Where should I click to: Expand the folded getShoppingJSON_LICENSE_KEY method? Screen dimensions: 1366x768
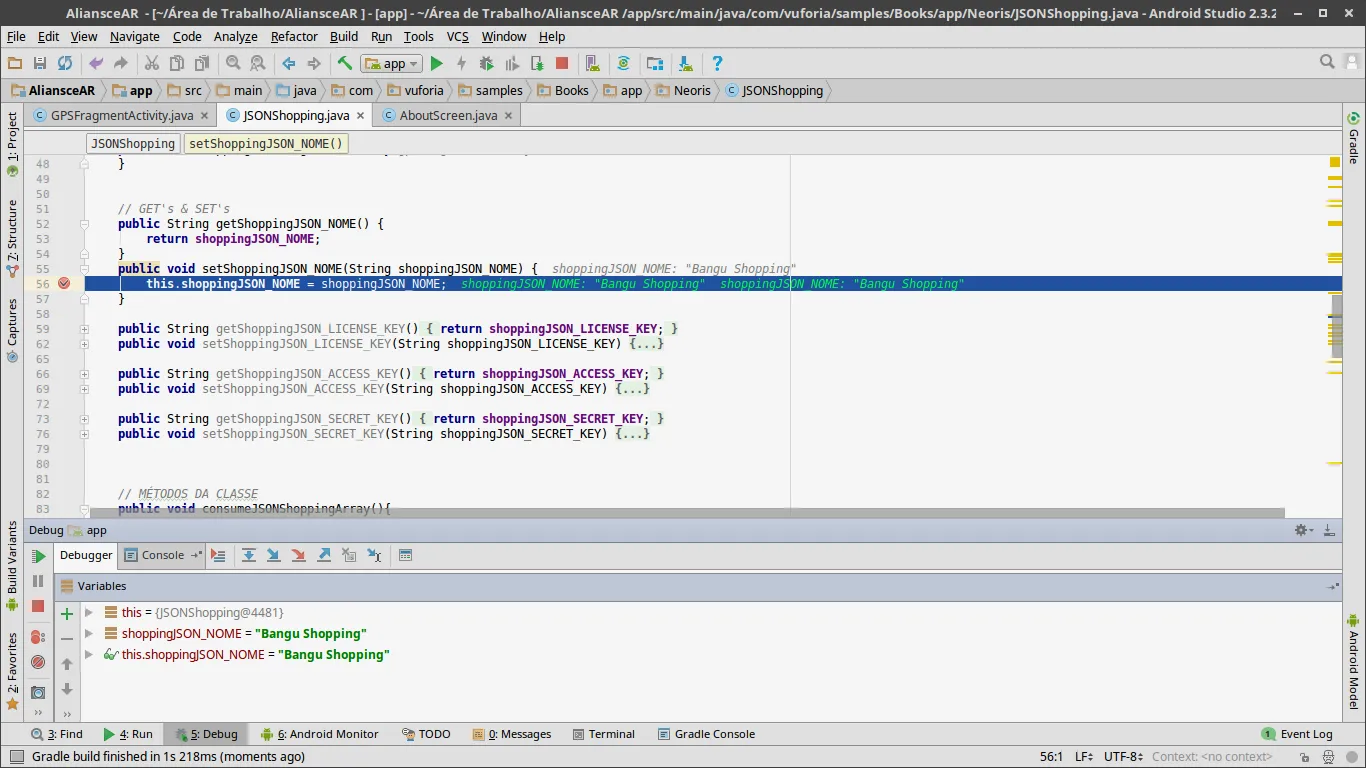pyautogui.click(x=85, y=329)
